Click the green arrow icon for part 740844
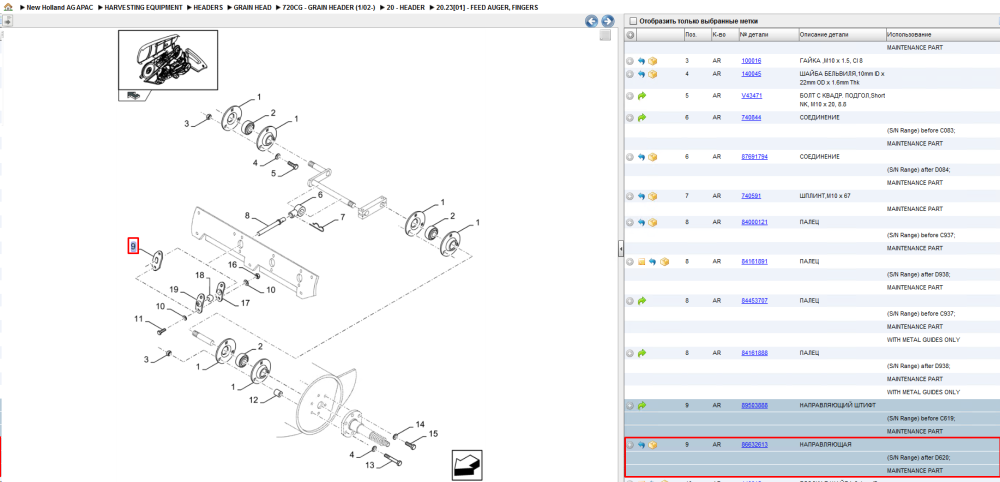 (642, 118)
